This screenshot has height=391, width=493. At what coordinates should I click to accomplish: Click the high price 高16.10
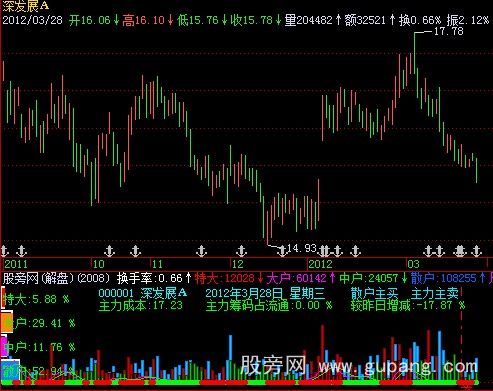pyautogui.click(x=143, y=20)
